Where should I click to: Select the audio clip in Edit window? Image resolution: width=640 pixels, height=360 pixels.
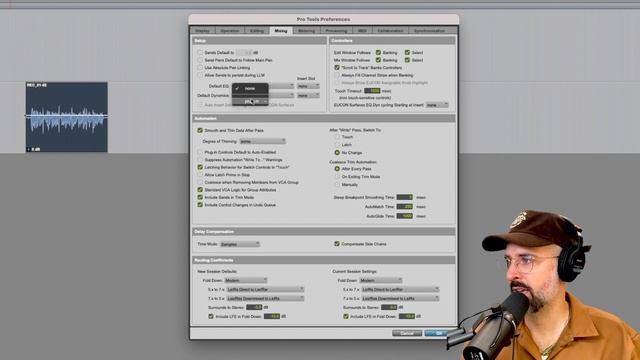coord(67,117)
